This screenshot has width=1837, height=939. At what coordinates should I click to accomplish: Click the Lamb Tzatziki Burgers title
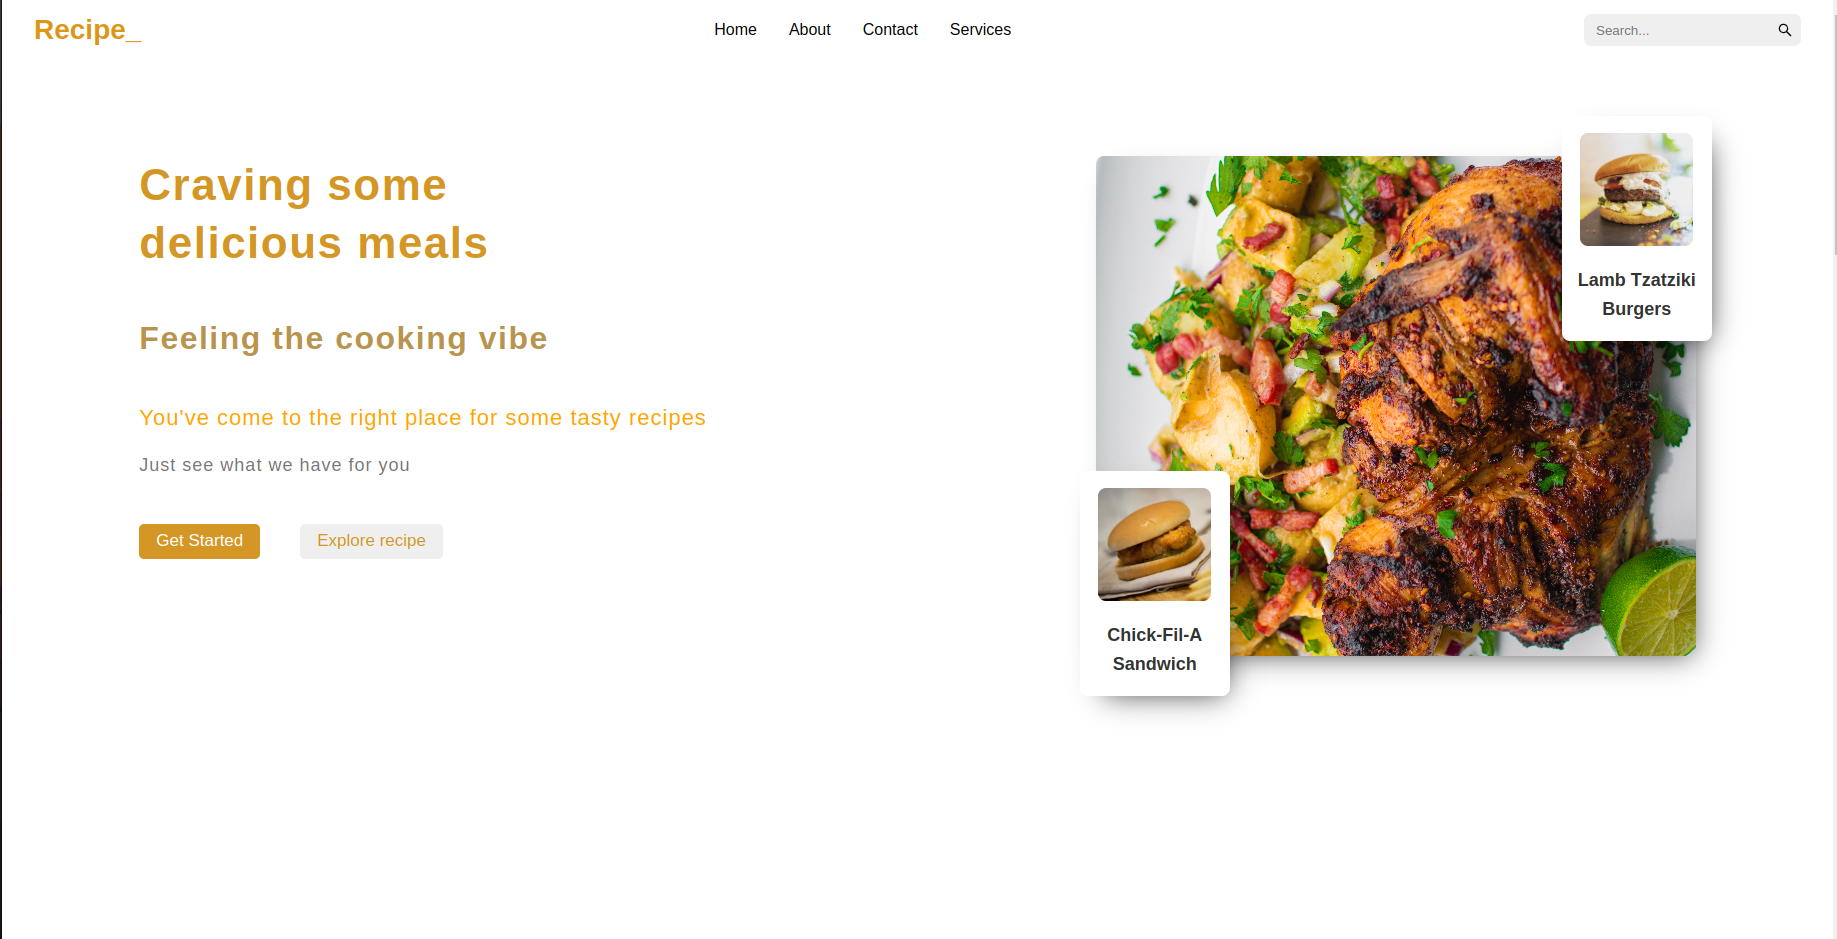(x=1636, y=294)
